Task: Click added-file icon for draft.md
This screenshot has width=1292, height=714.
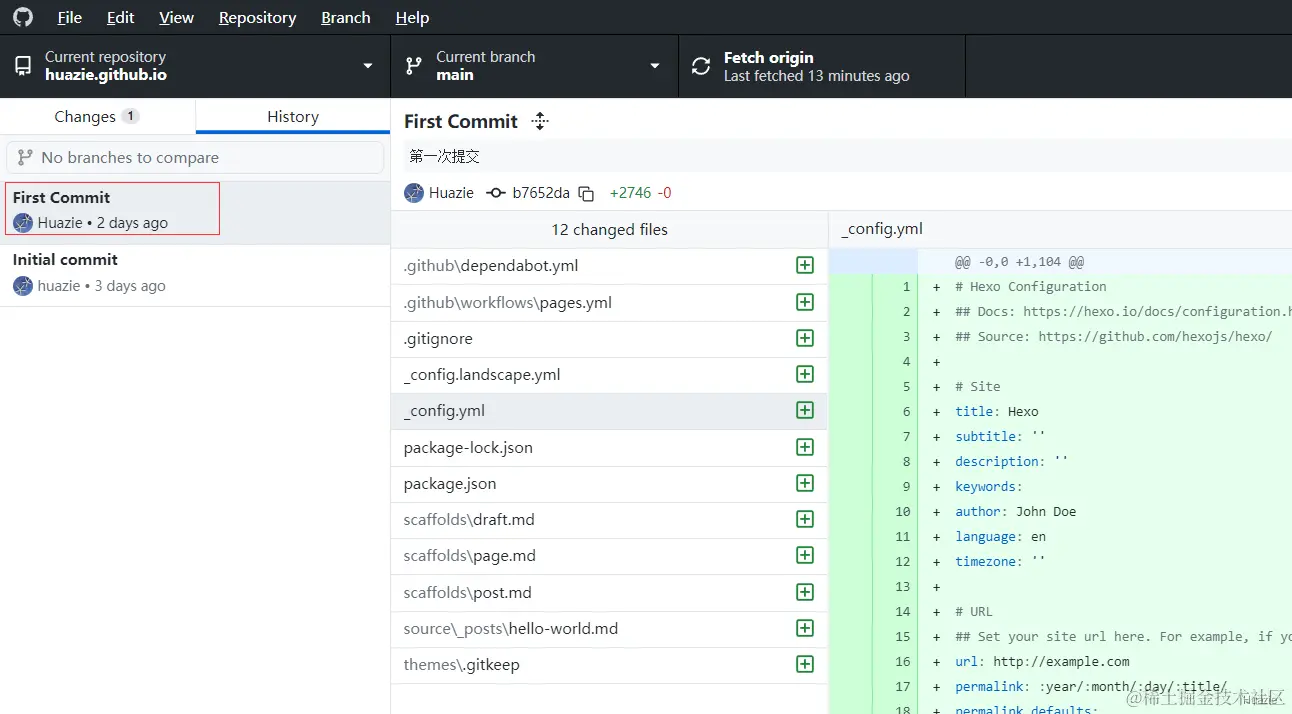Action: [x=805, y=519]
